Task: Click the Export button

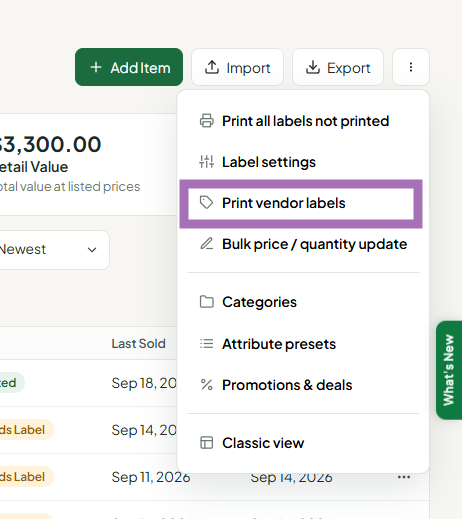Action: pos(338,67)
